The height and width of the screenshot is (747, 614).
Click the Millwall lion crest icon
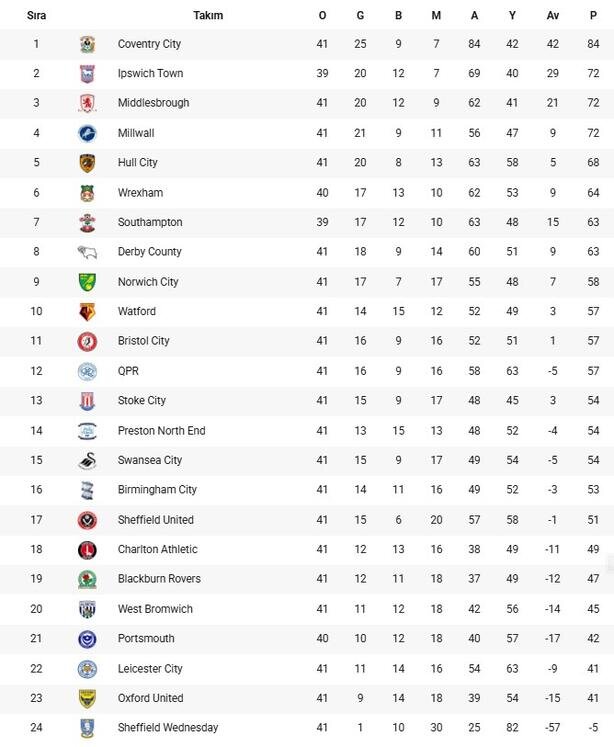87,133
